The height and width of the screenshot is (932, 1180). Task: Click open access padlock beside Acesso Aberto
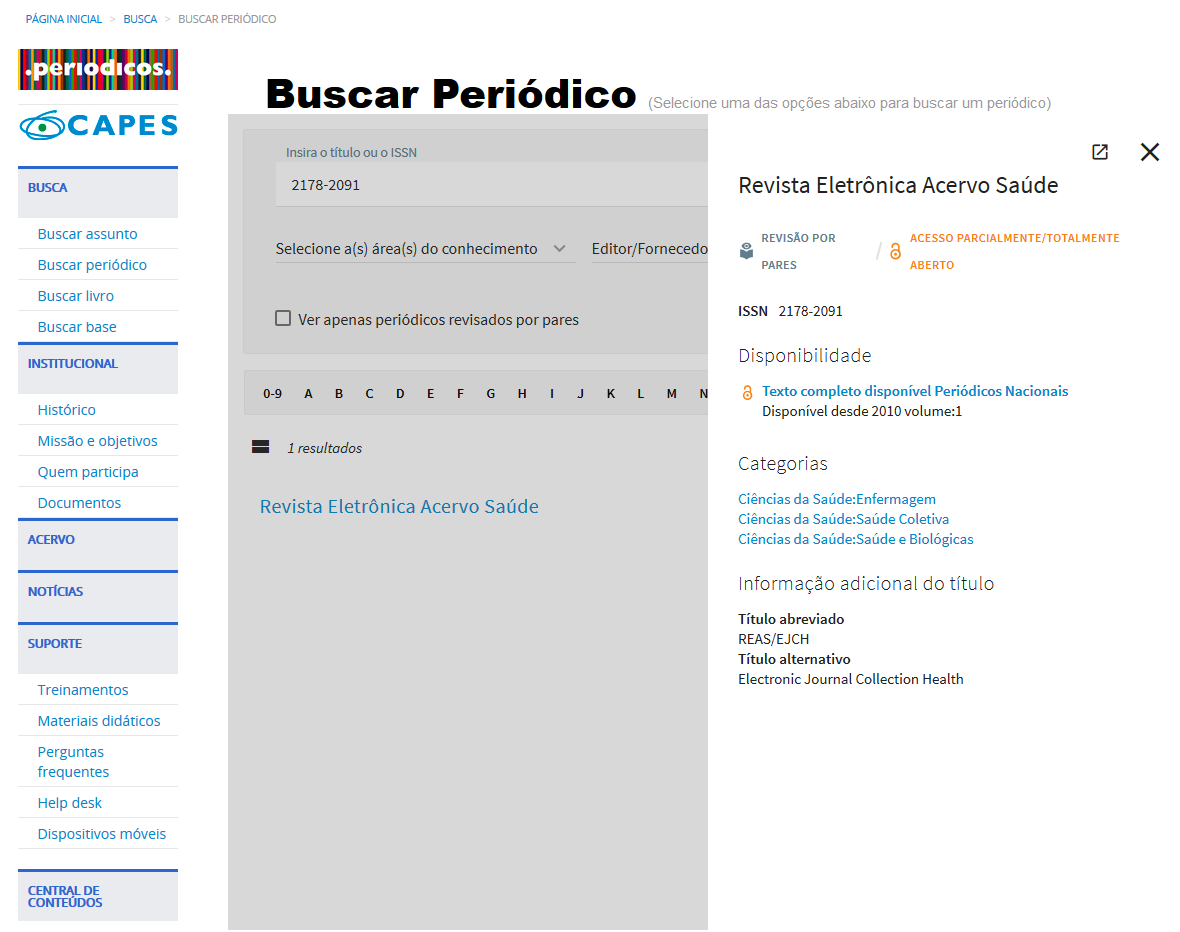[x=895, y=251]
